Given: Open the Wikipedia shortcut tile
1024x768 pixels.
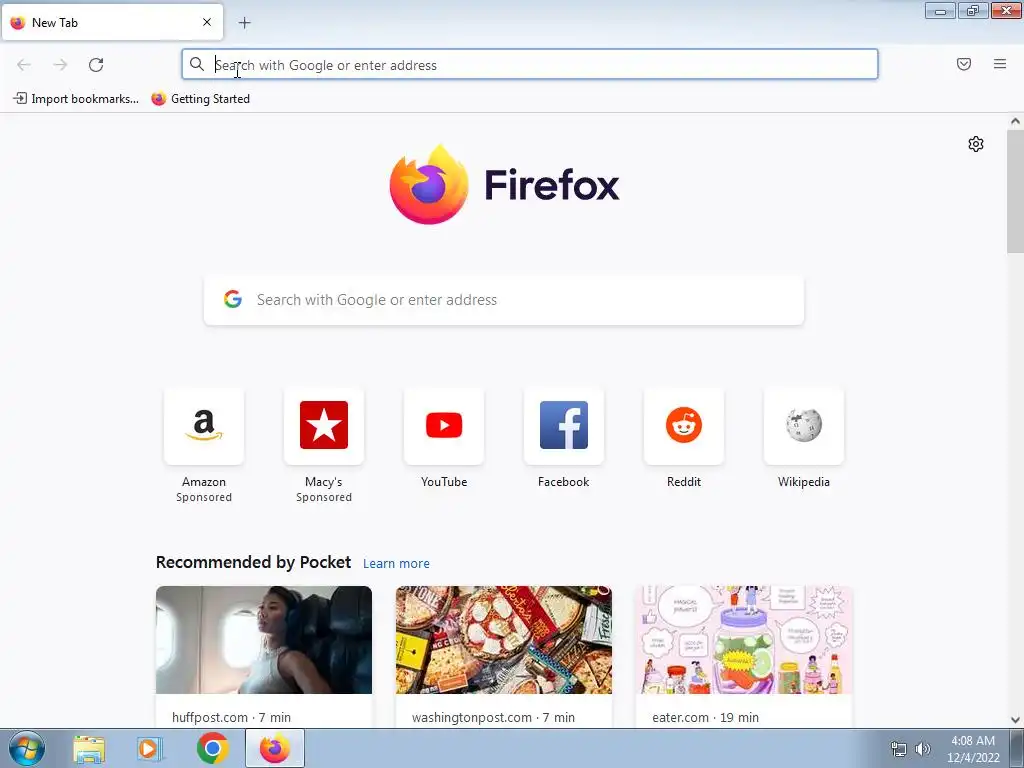Looking at the screenshot, I should [804, 426].
